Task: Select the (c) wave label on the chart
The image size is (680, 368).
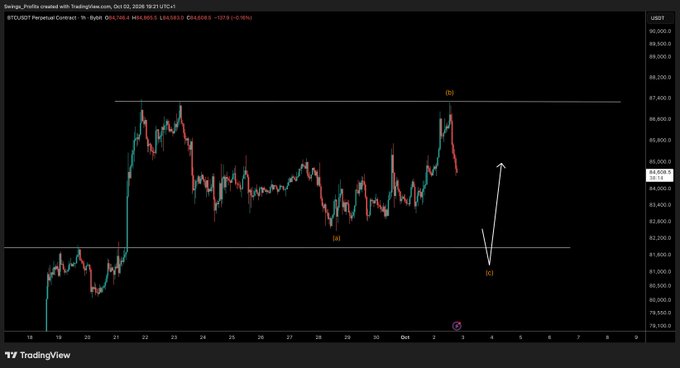Action: pyautogui.click(x=489, y=273)
